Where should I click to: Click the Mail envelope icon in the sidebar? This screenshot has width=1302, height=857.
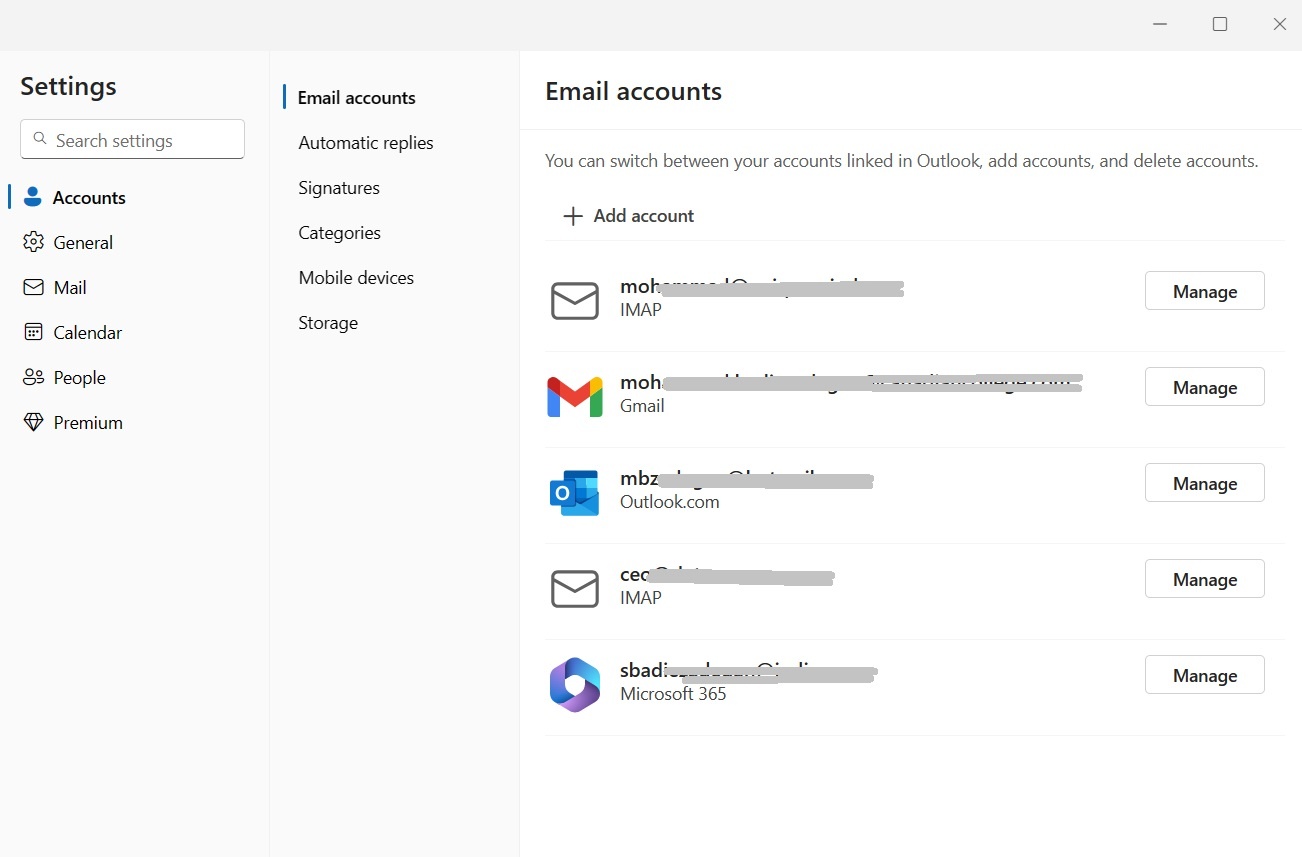(x=33, y=287)
